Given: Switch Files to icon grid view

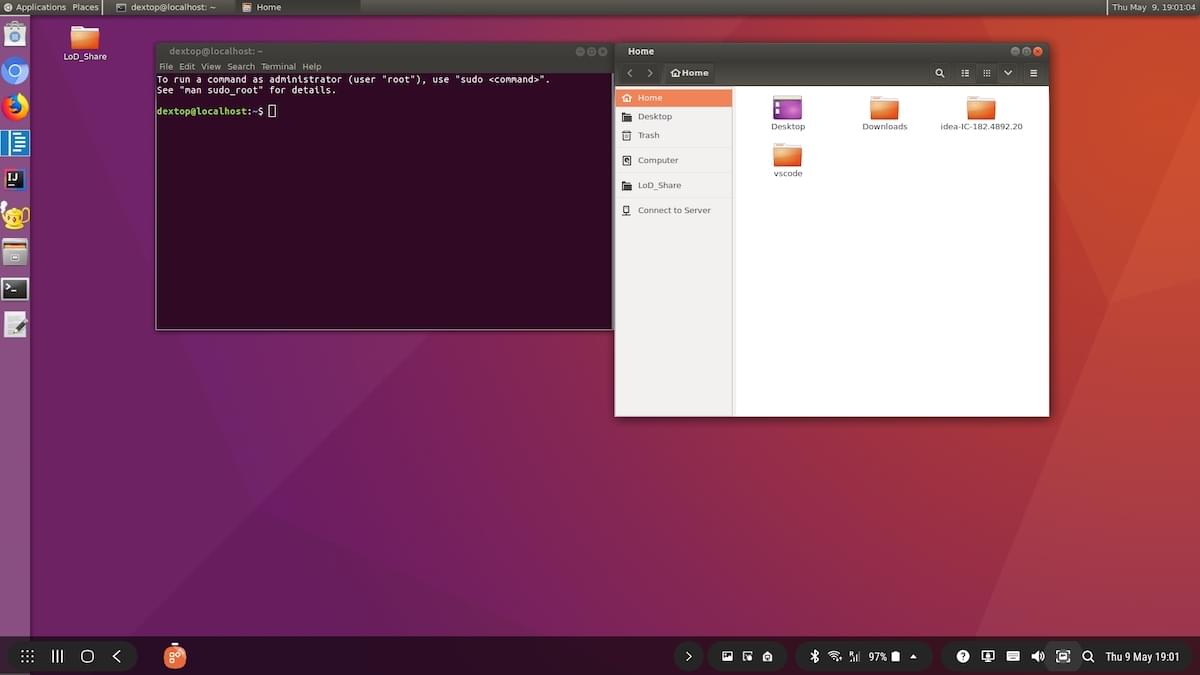Looking at the screenshot, I should [x=987, y=73].
